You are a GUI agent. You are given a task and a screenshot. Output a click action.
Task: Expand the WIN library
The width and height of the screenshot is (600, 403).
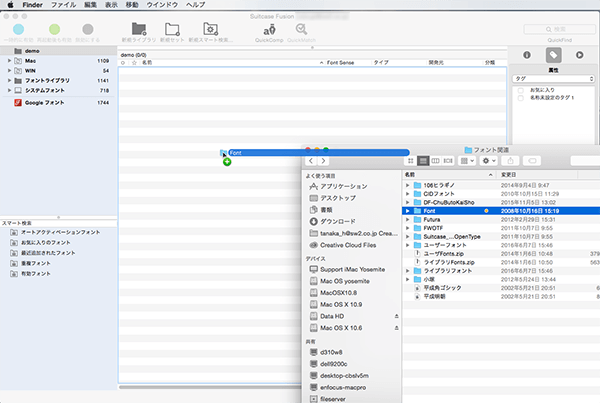pyautogui.click(x=10, y=71)
